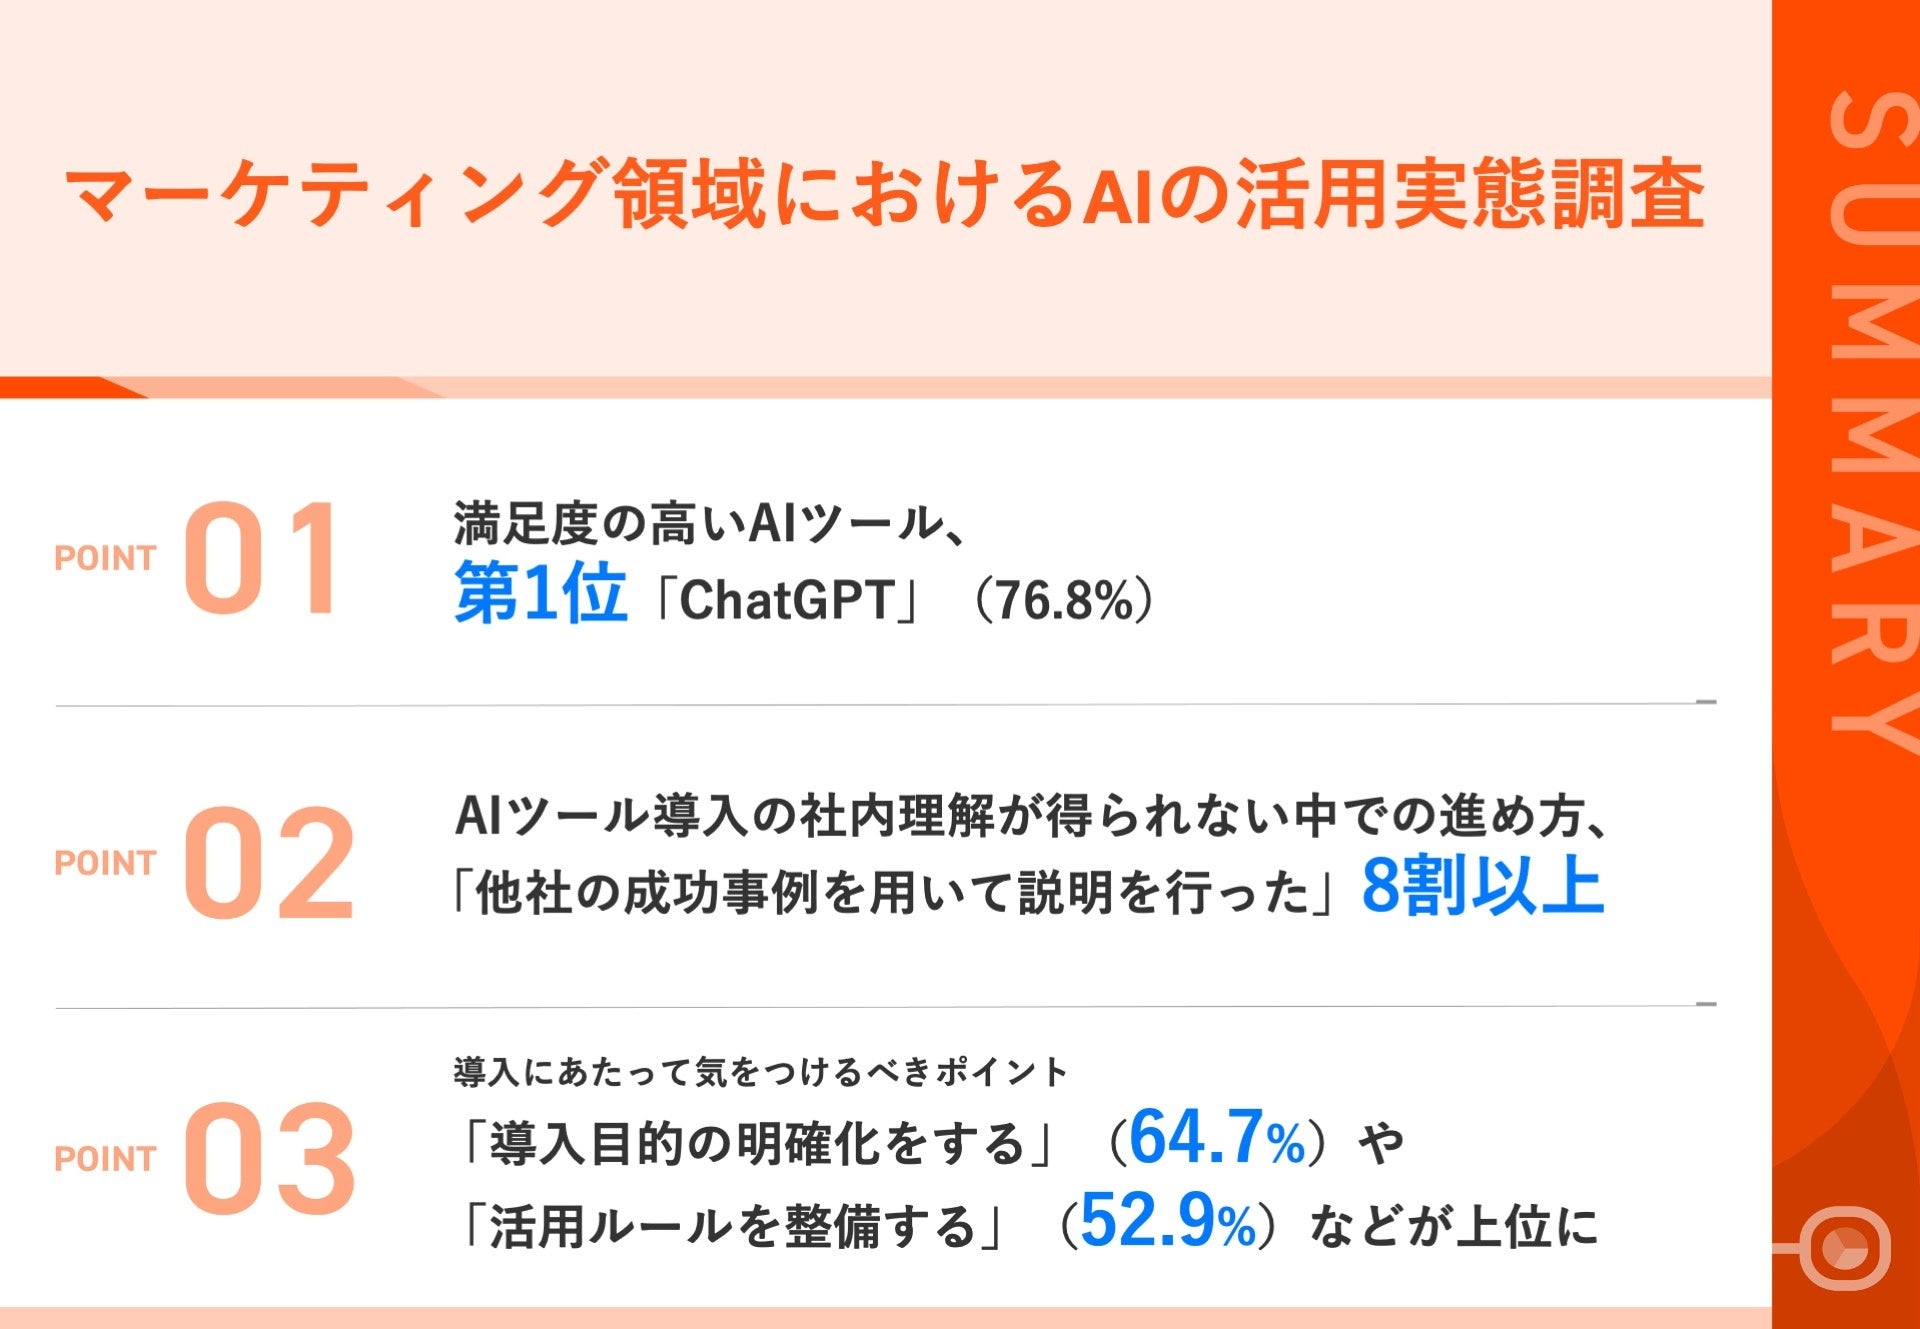Click the 導入にあたって気をつけるべきポイント subtitle
The image size is (1920, 1329).
click(x=760, y=1072)
